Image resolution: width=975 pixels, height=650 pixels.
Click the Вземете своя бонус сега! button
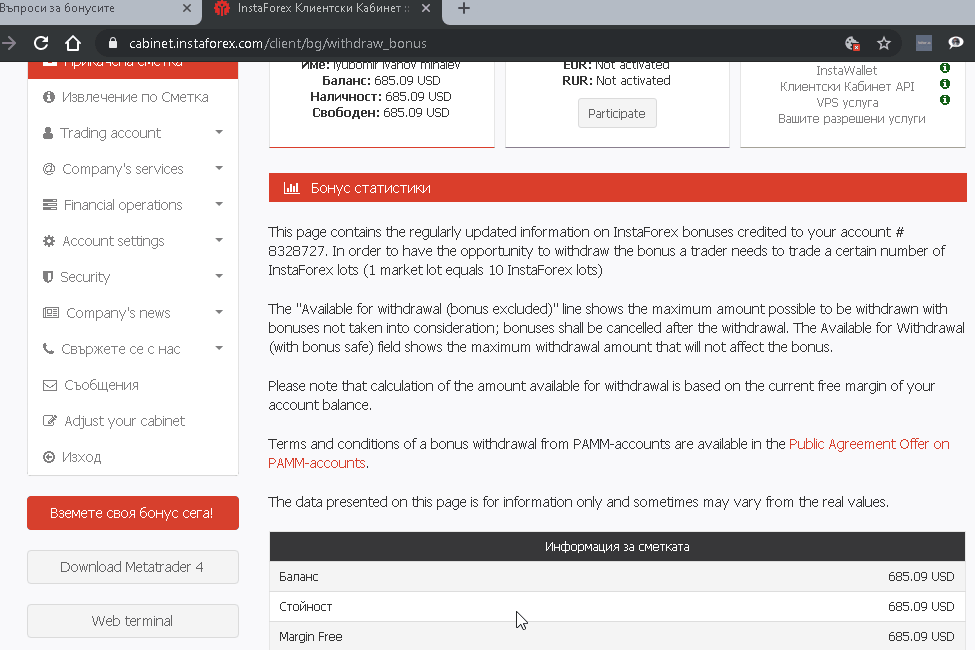[x=132, y=513]
